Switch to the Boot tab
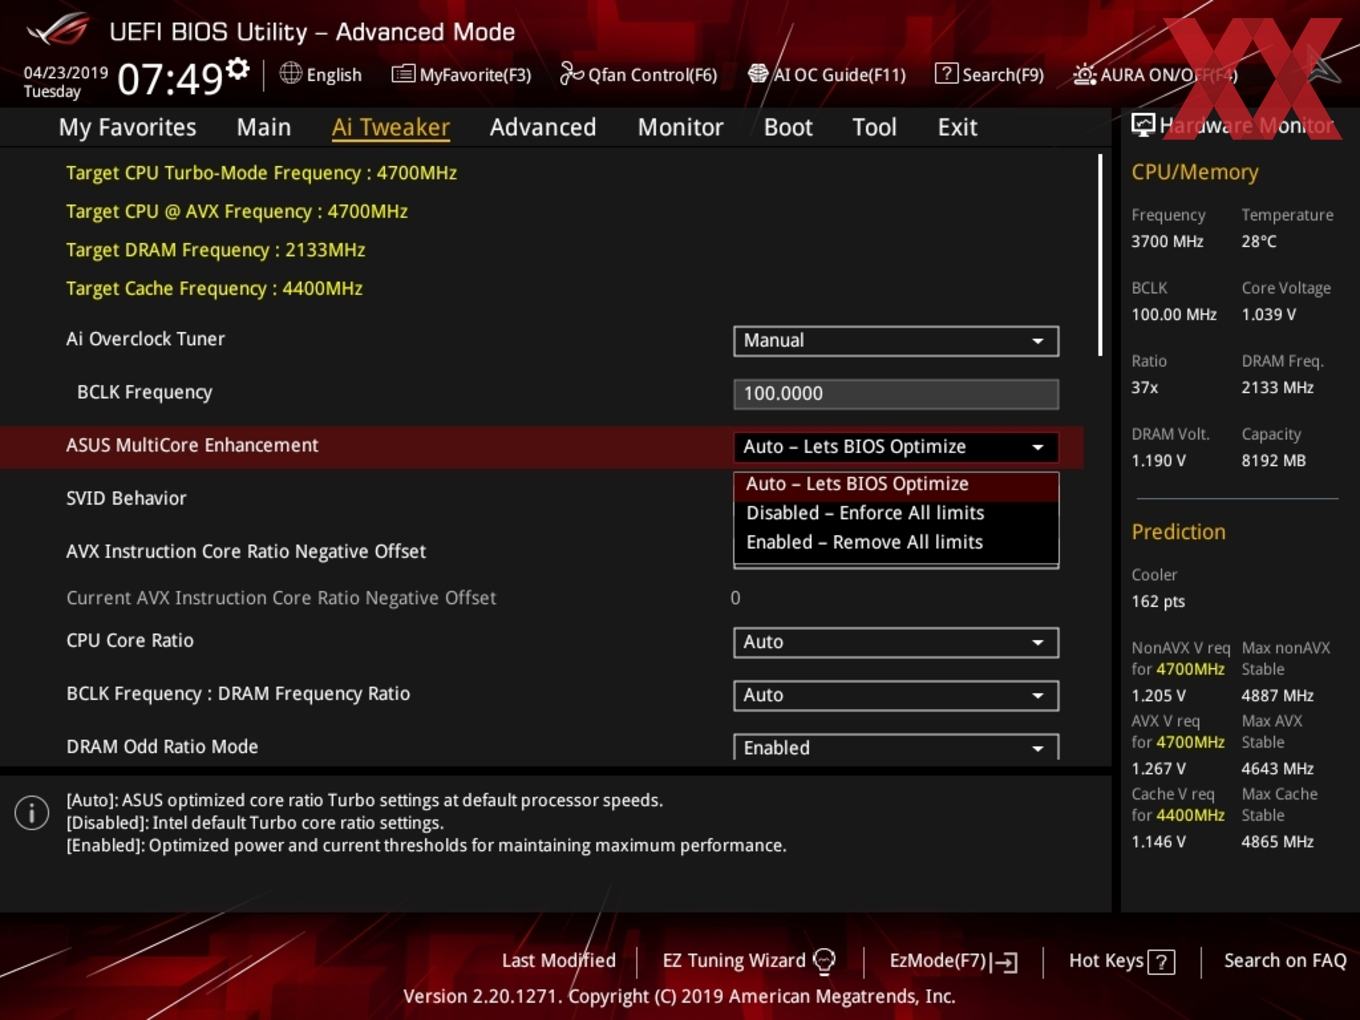 (788, 127)
